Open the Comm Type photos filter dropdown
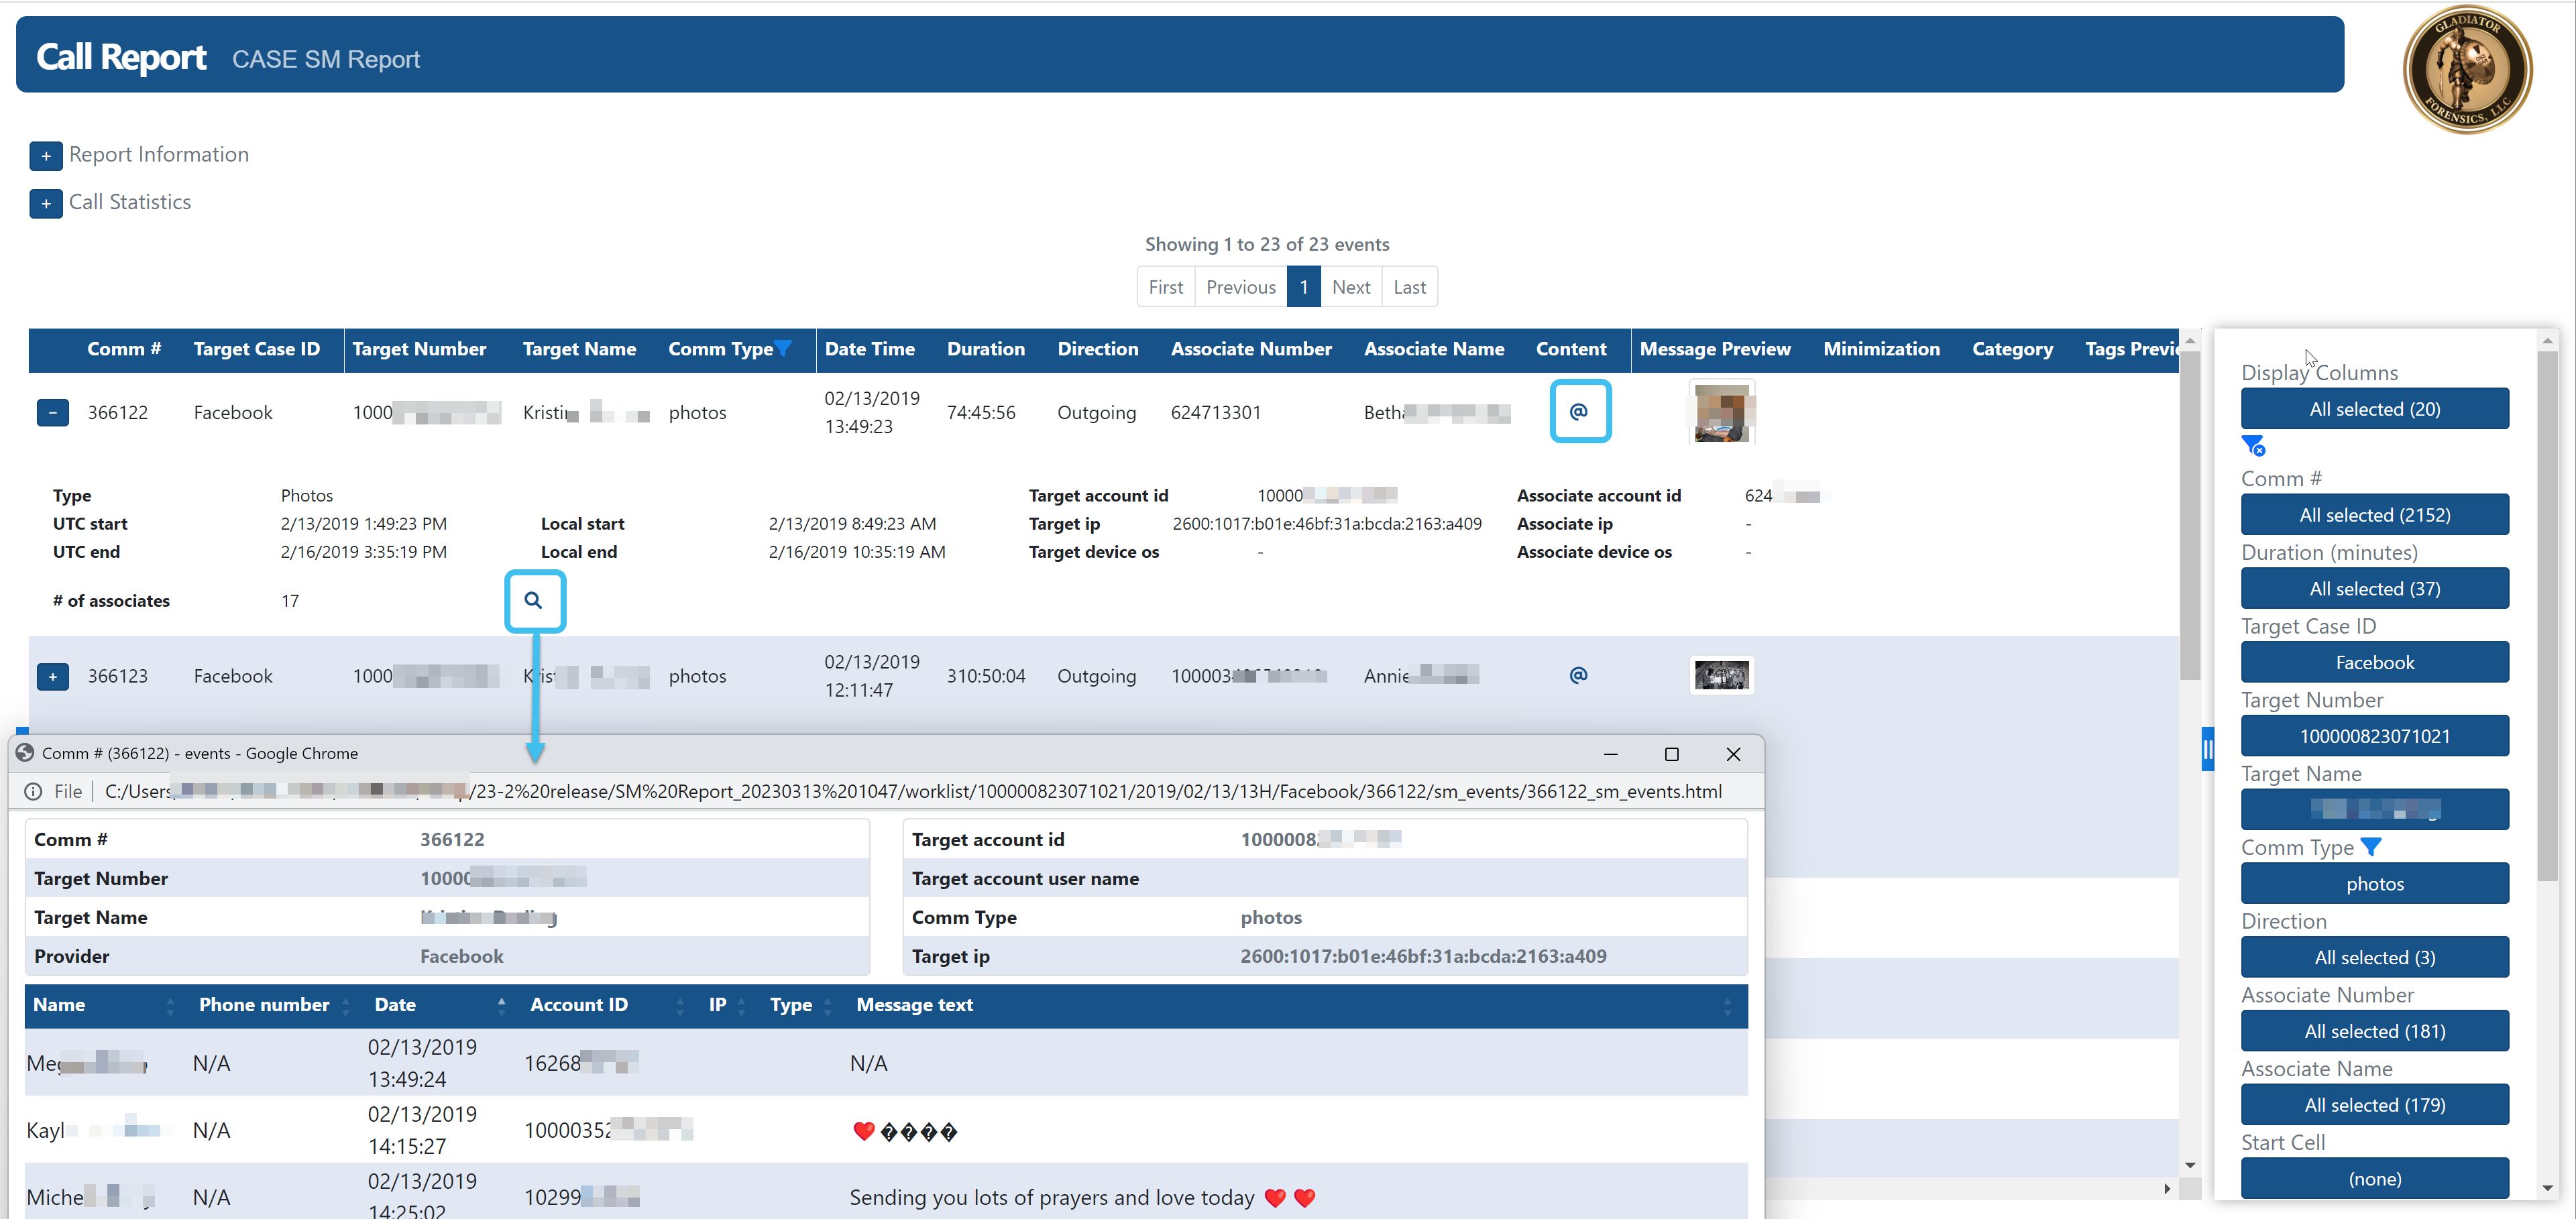Screen dimensions: 2576x1219 pyautogui.click(x=2374, y=883)
